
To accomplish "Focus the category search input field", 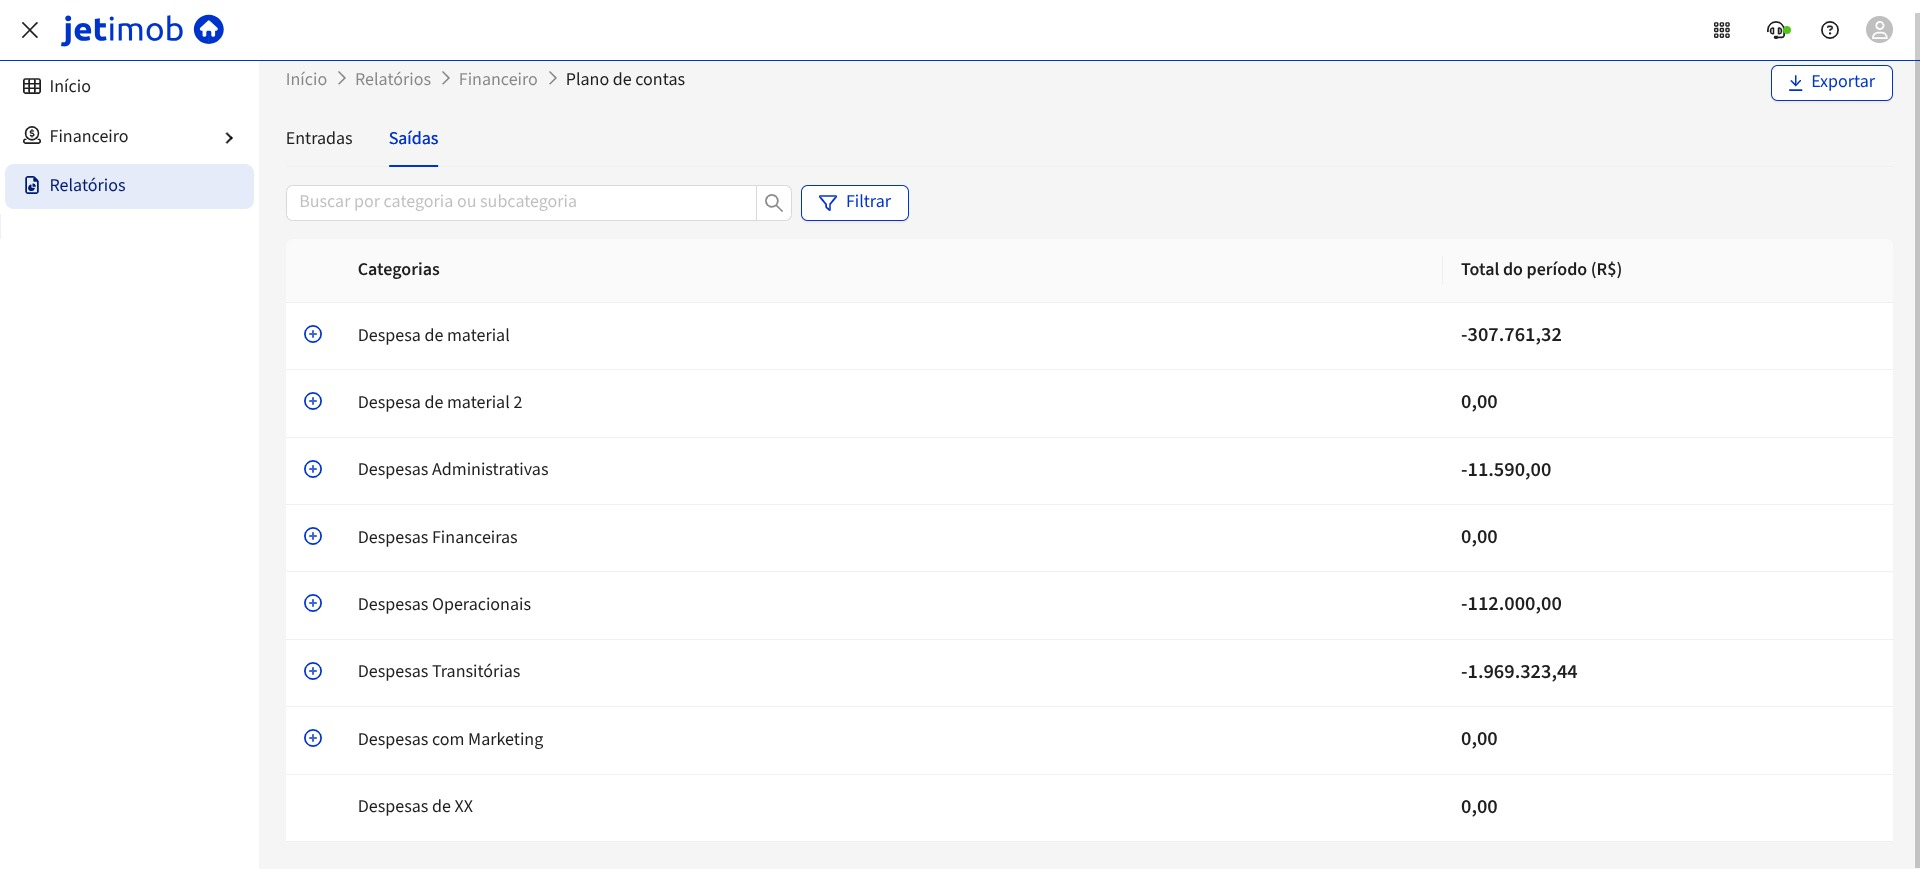I will [520, 203].
